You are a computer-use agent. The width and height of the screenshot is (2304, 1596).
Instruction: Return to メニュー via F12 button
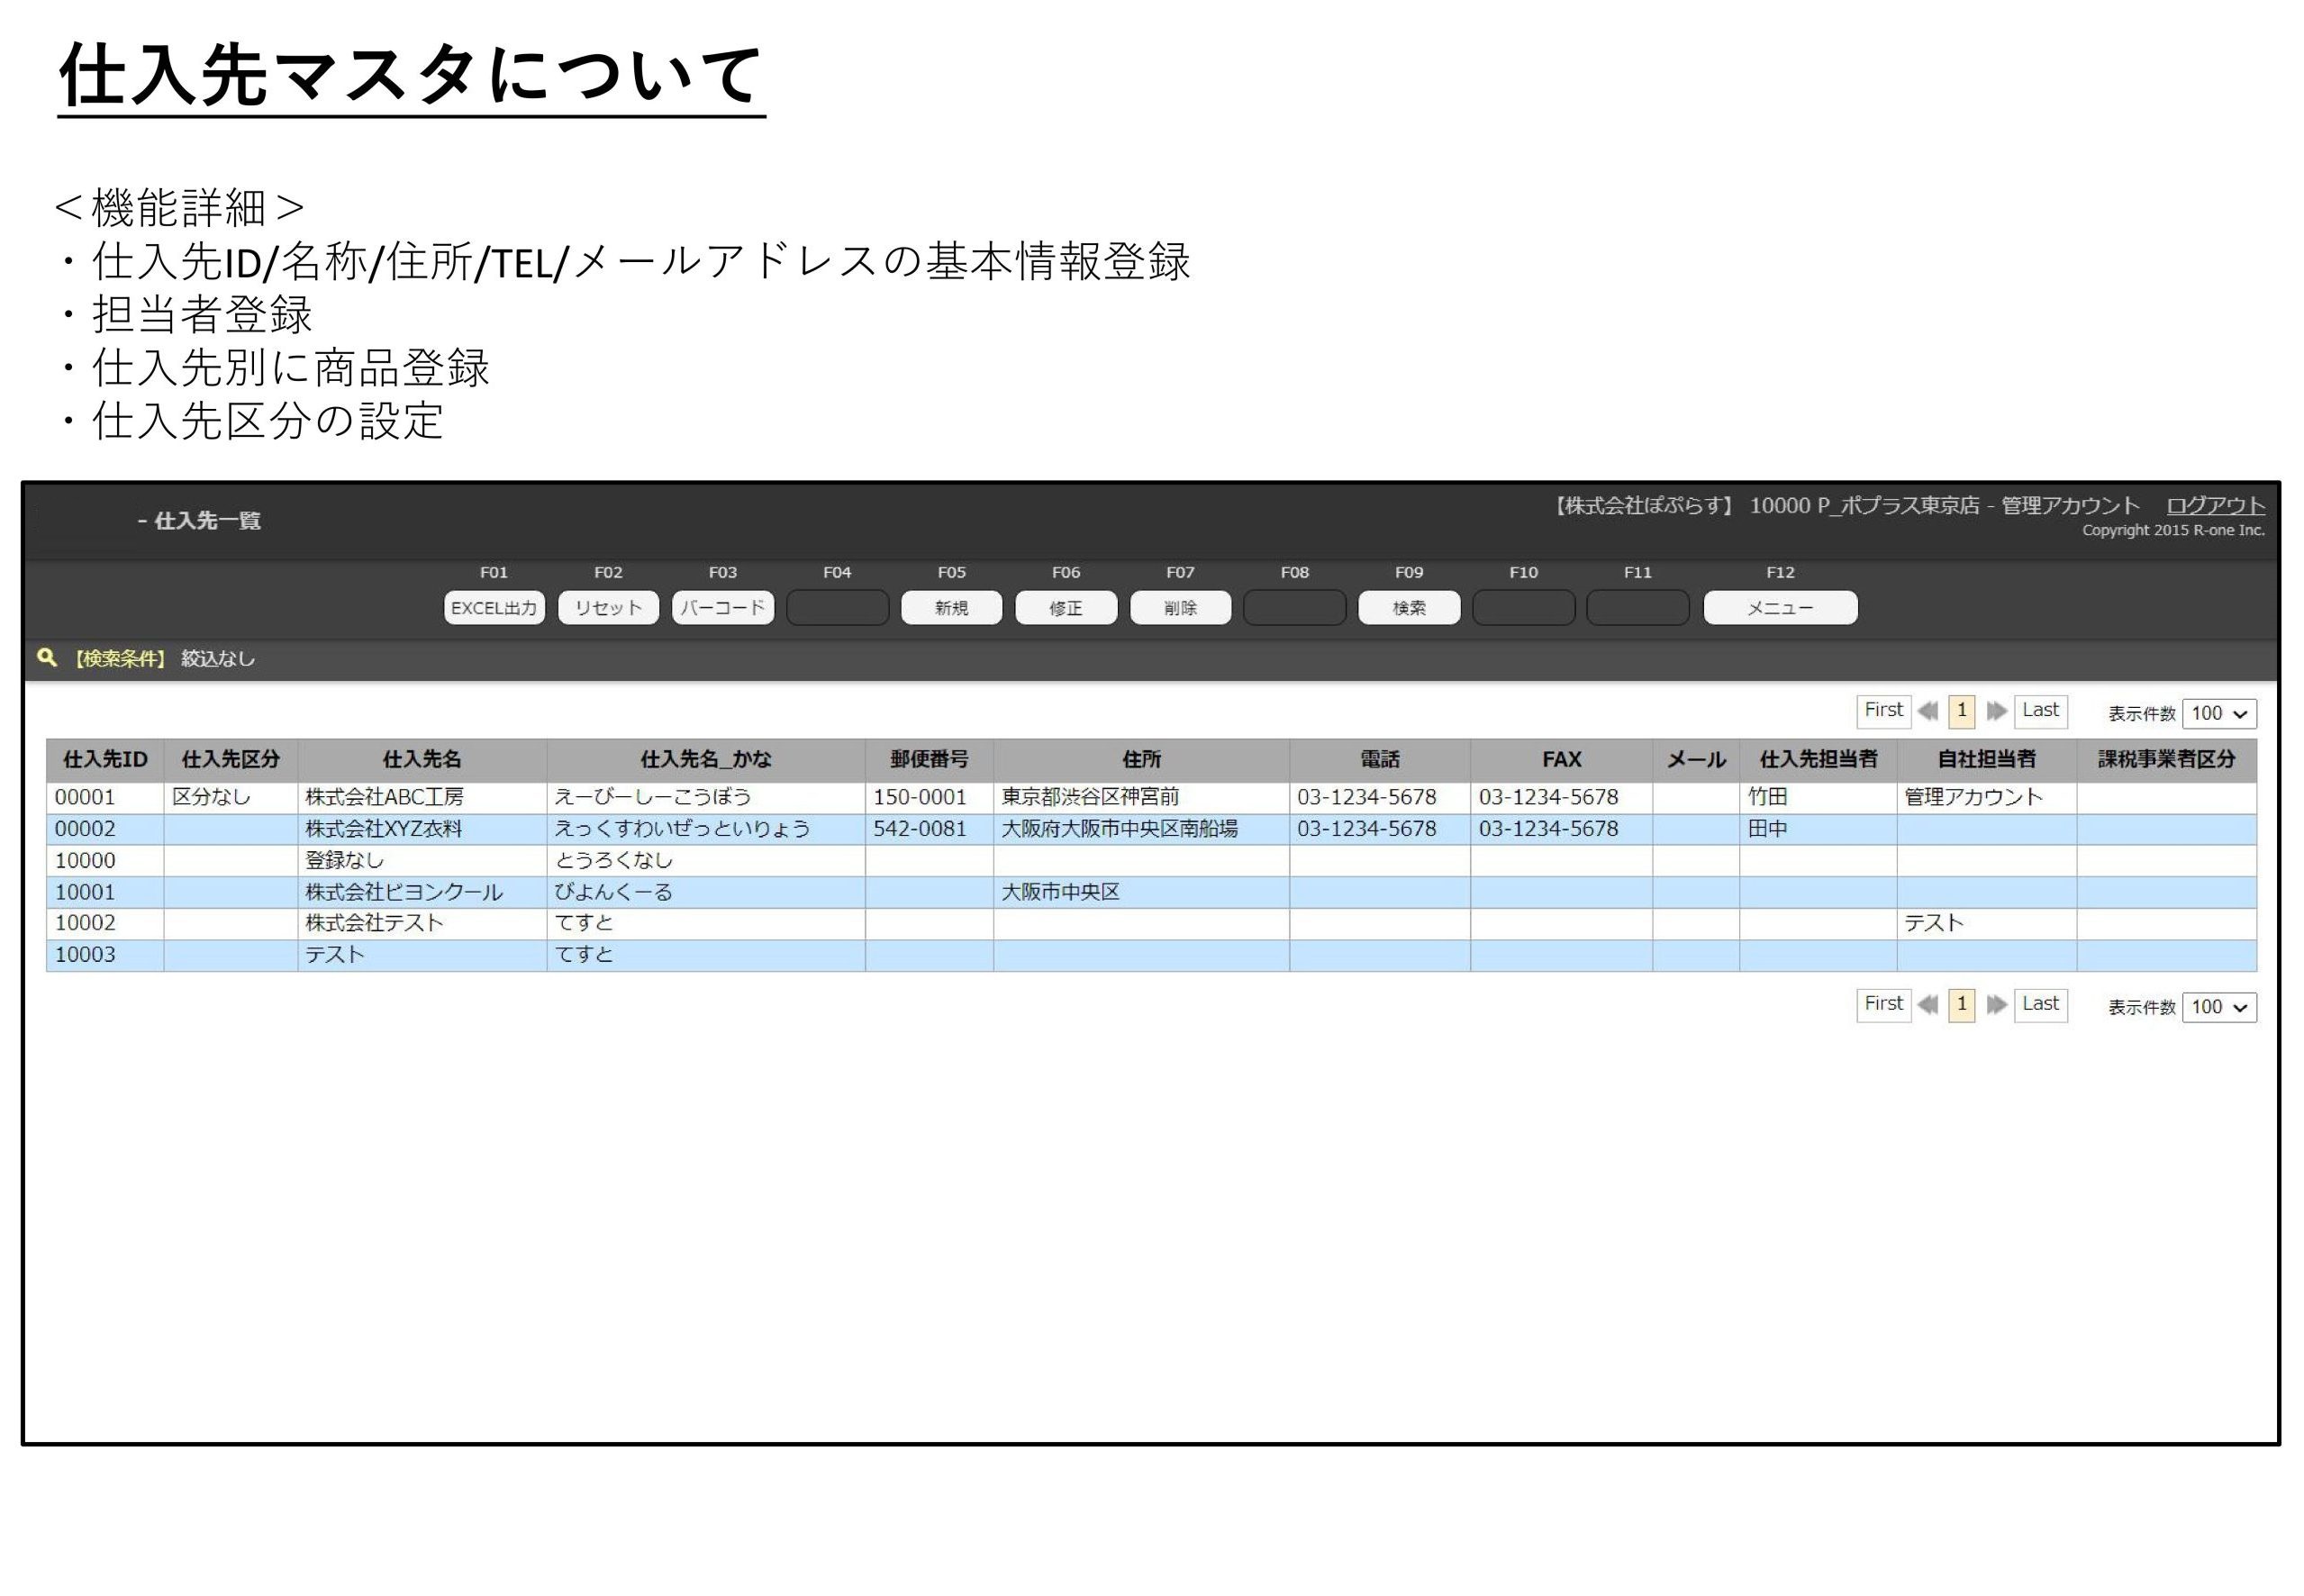click(x=1779, y=607)
